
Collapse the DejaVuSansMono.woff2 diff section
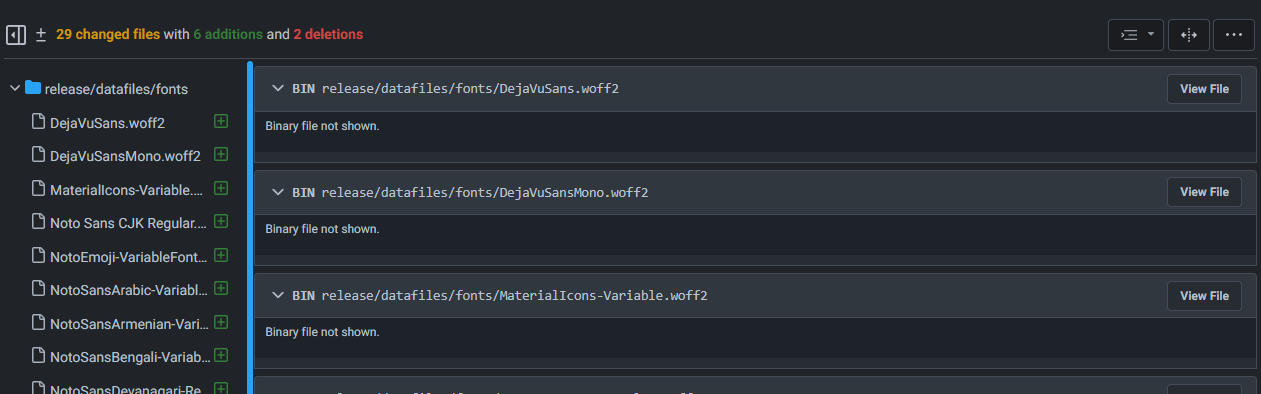[x=277, y=192]
